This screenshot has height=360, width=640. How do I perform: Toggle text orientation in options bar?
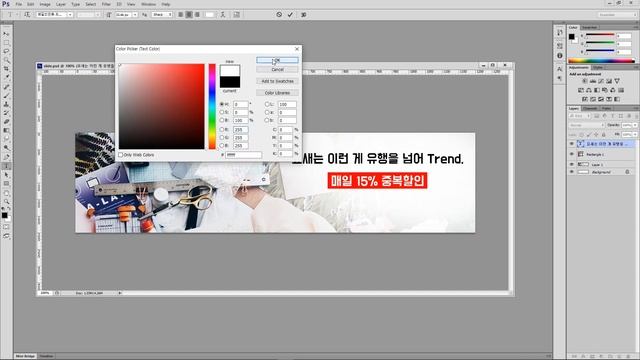pyautogui.click(x=27, y=15)
